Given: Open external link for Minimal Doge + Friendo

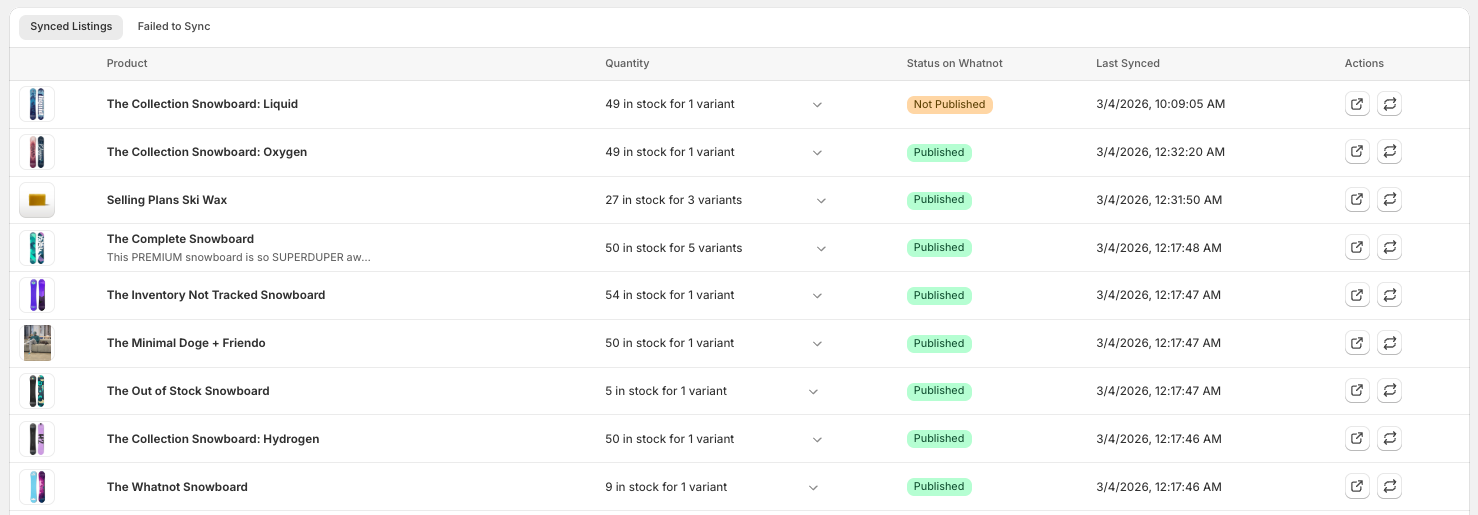Looking at the screenshot, I should pyautogui.click(x=1357, y=343).
